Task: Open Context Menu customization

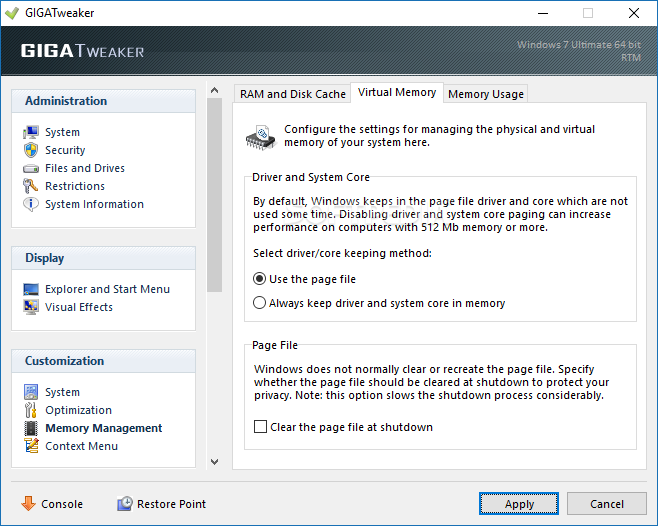Action: point(81,447)
